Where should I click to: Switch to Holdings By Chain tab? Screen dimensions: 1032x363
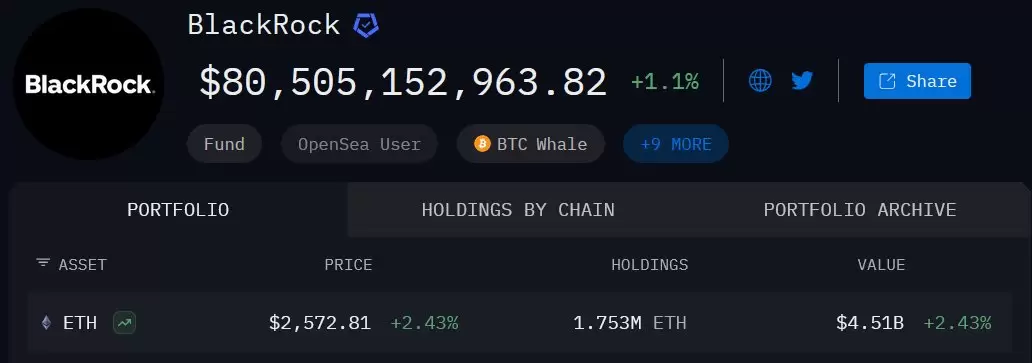(518, 210)
